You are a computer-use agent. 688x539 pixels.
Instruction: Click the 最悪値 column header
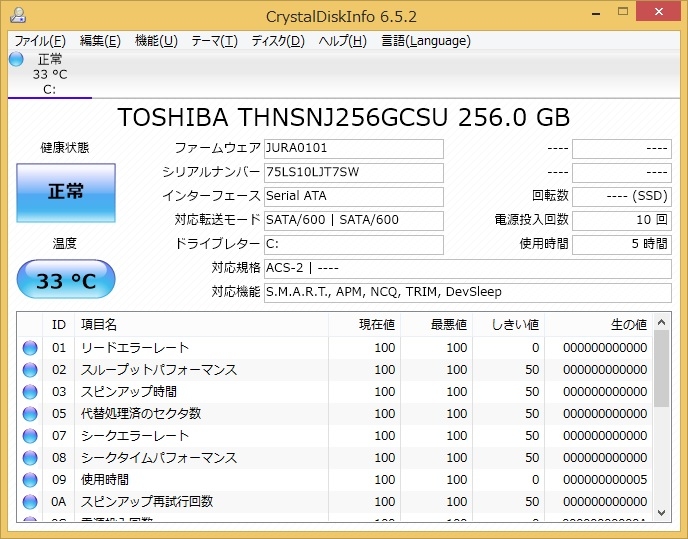pyautogui.click(x=436, y=325)
